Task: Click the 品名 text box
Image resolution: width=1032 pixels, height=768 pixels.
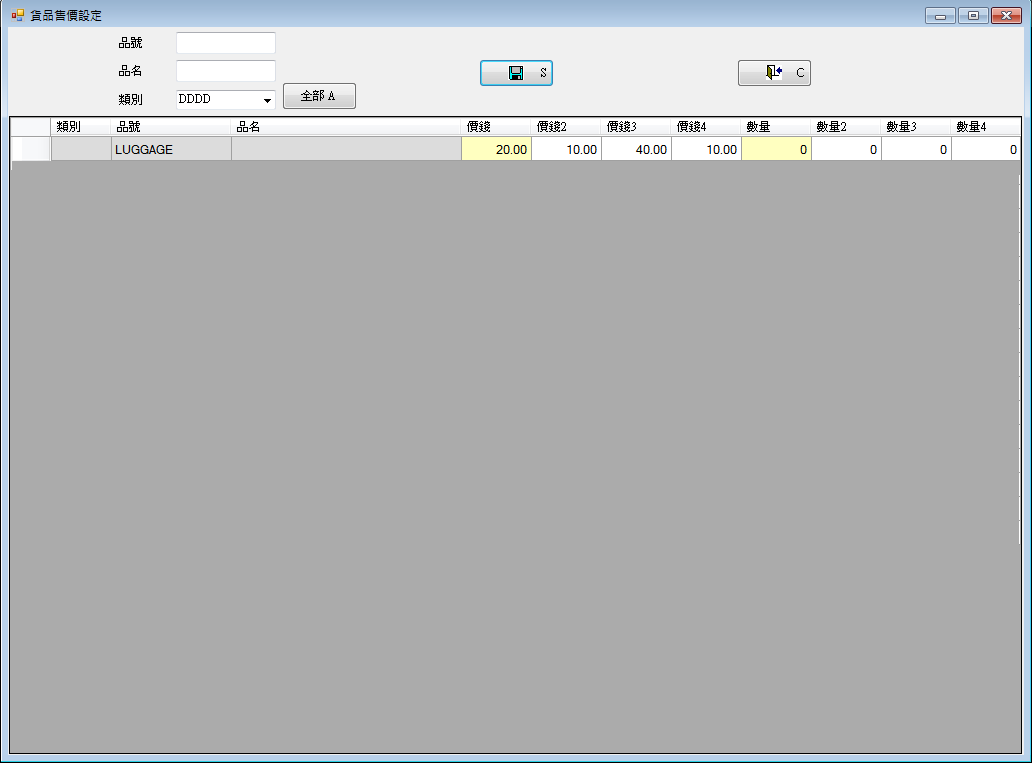Action: (225, 71)
